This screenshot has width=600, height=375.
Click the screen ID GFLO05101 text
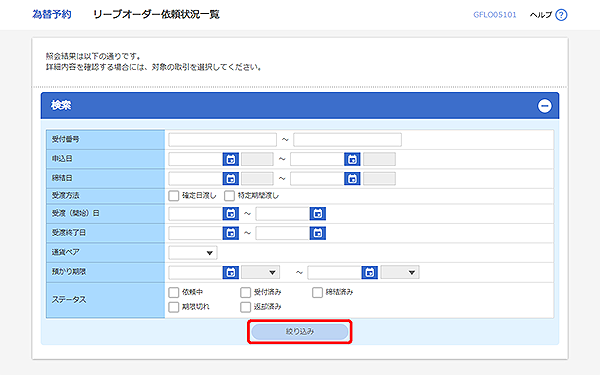pyautogui.click(x=495, y=15)
